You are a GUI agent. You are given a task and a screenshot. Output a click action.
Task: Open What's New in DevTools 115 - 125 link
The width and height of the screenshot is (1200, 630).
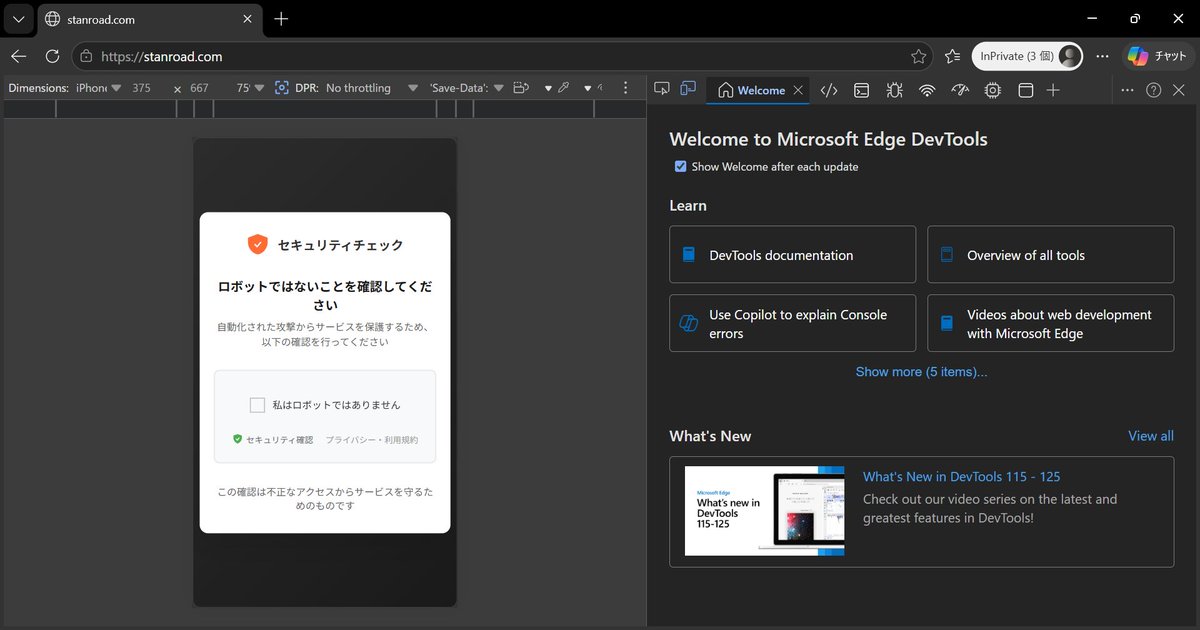coord(961,477)
